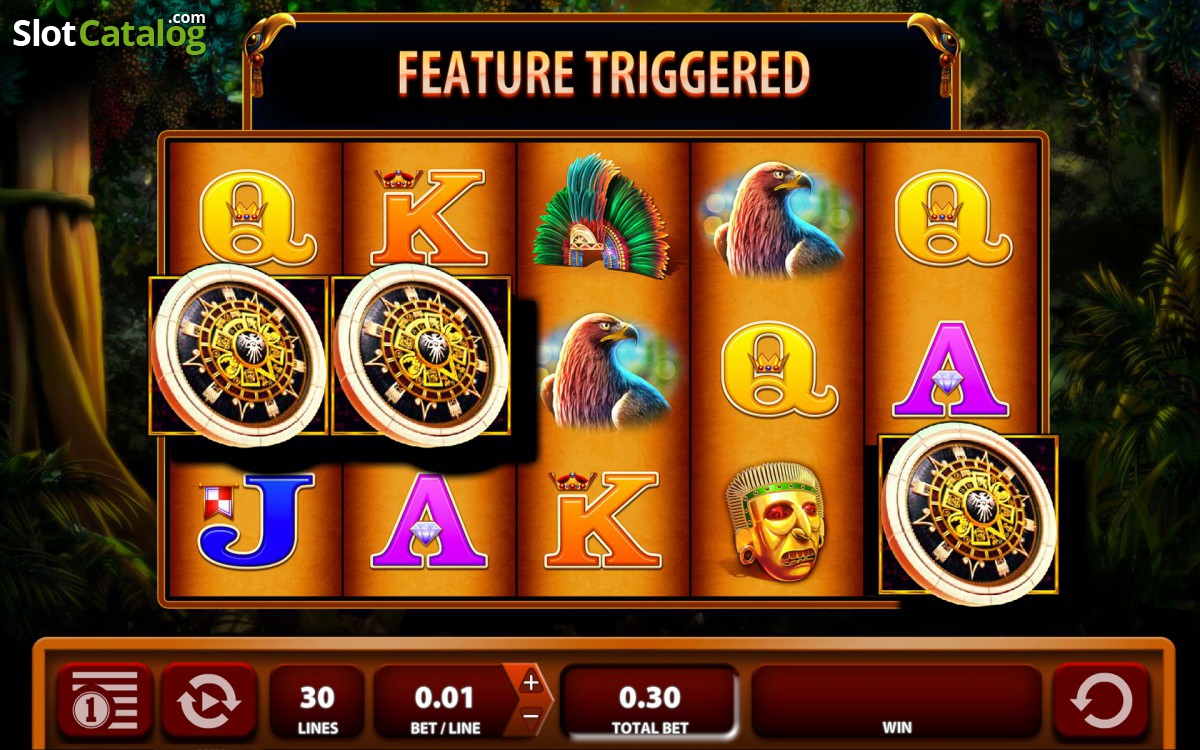Click the orange K on the second reel

click(x=429, y=216)
